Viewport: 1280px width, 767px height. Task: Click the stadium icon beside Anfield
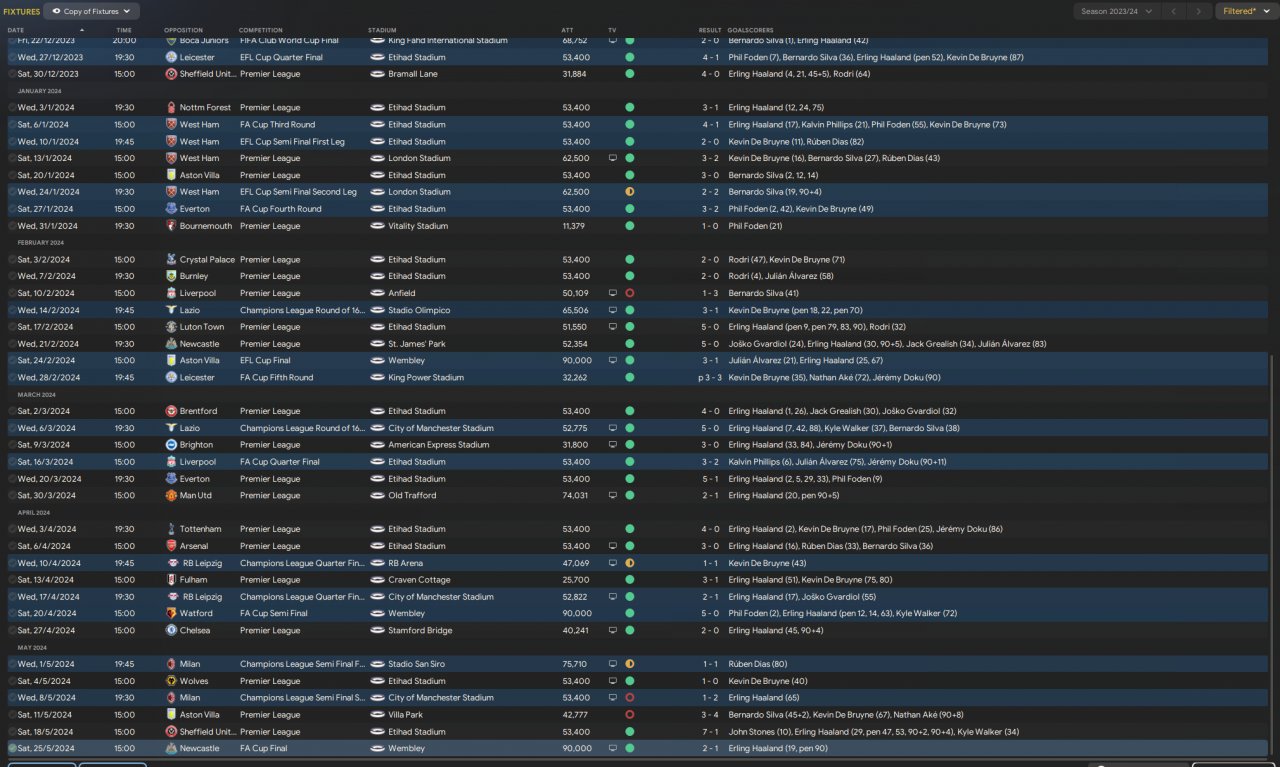pyautogui.click(x=377, y=293)
